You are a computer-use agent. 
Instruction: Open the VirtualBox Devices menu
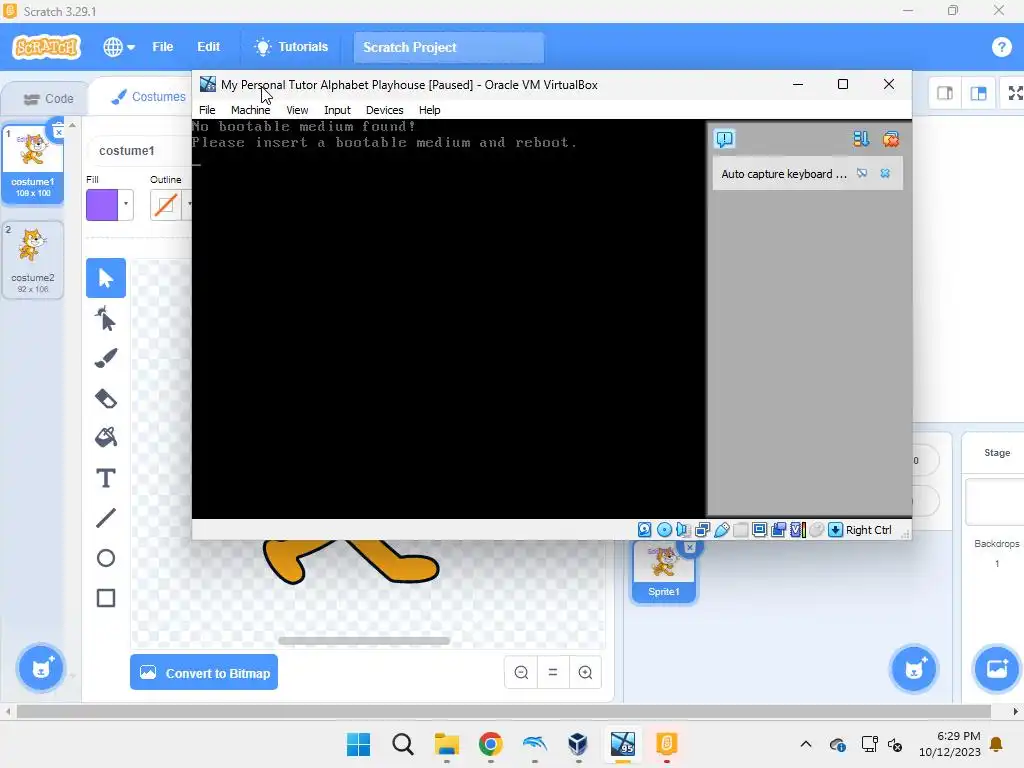(384, 110)
